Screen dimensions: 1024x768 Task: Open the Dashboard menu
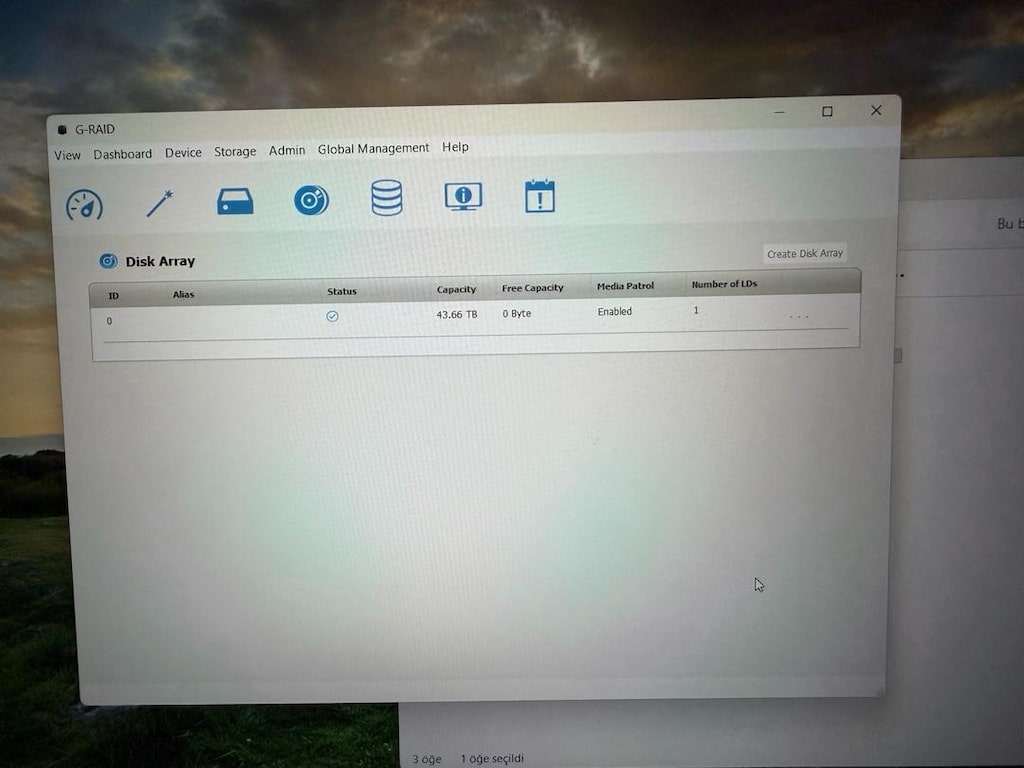pos(122,154)
